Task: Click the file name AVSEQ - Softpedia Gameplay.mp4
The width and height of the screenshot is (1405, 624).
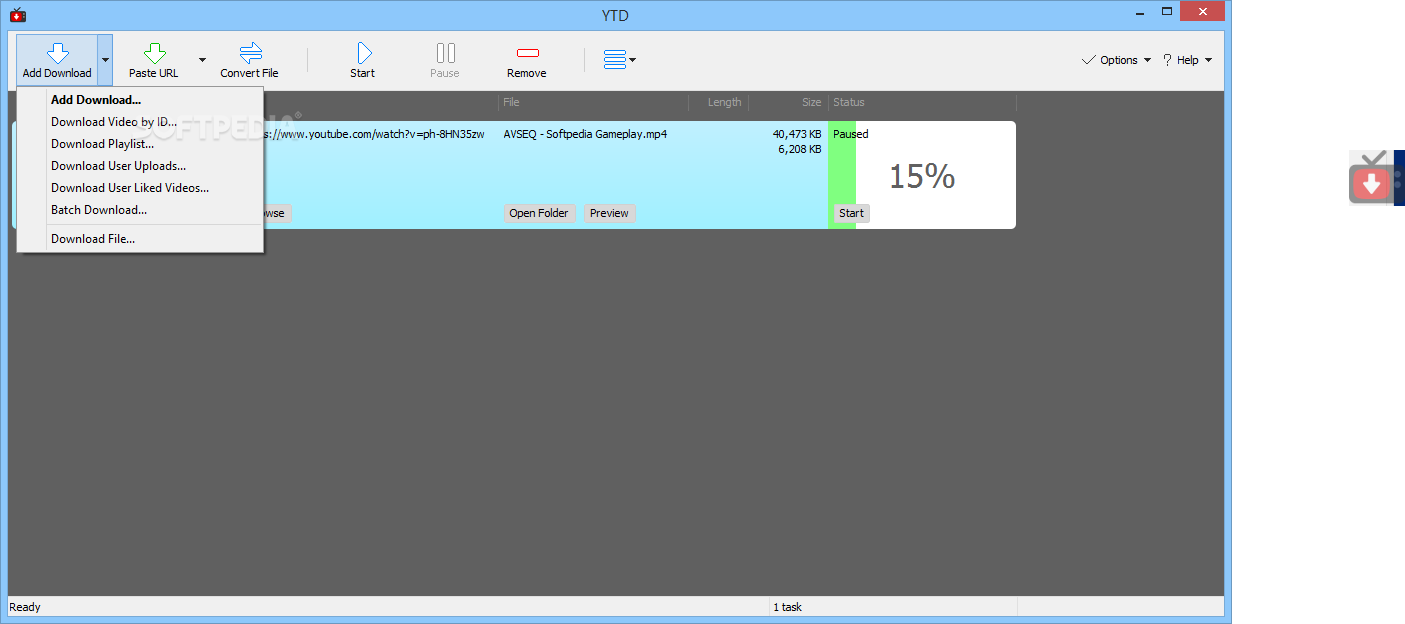Action: [x=585, y=134]
